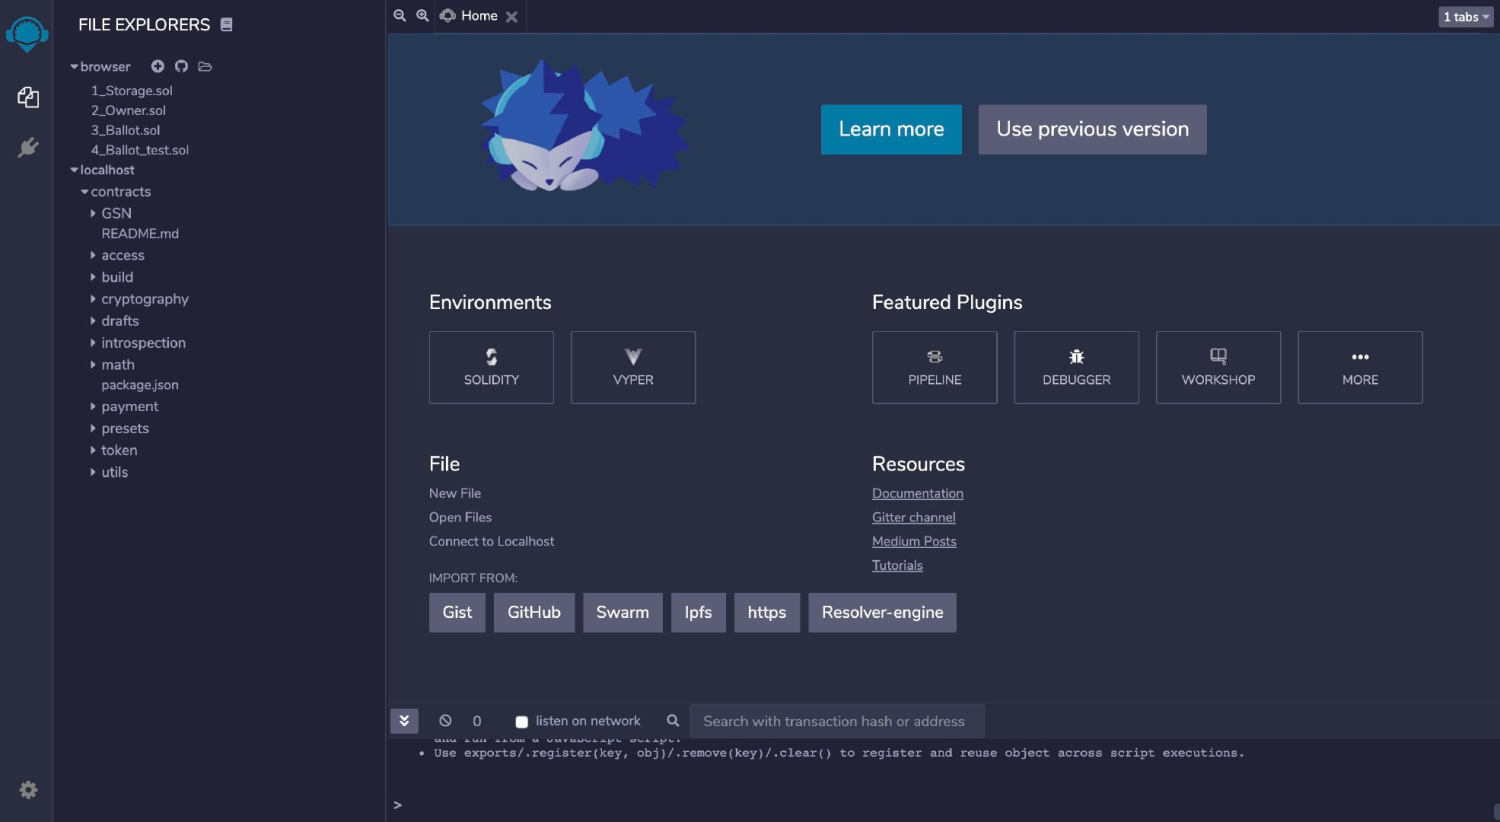The width and height of the screenshot is (1500, 822).
Task: Focus the transaction hash search field
Action: [837, 721]
